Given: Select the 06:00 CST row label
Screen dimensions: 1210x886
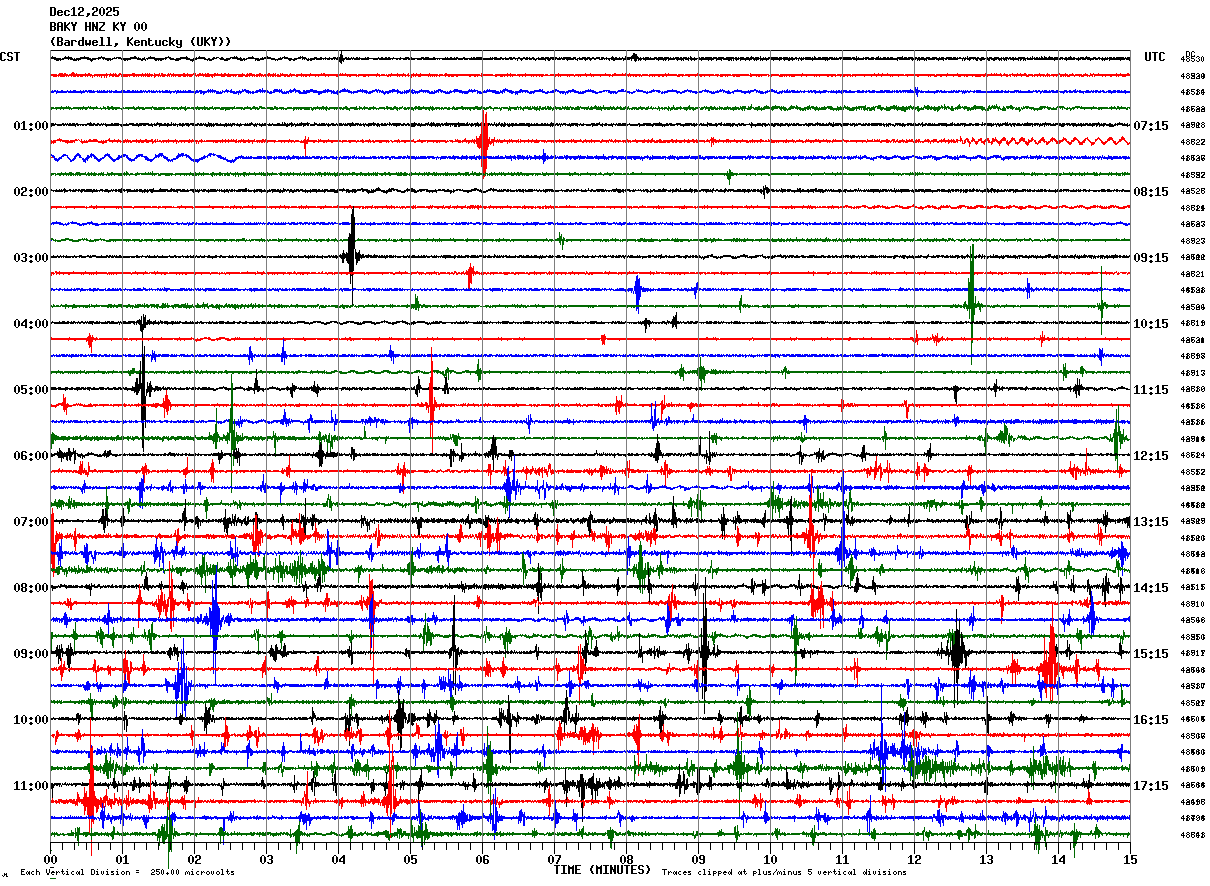Looking at the screenshot, I should click(31, 456).
